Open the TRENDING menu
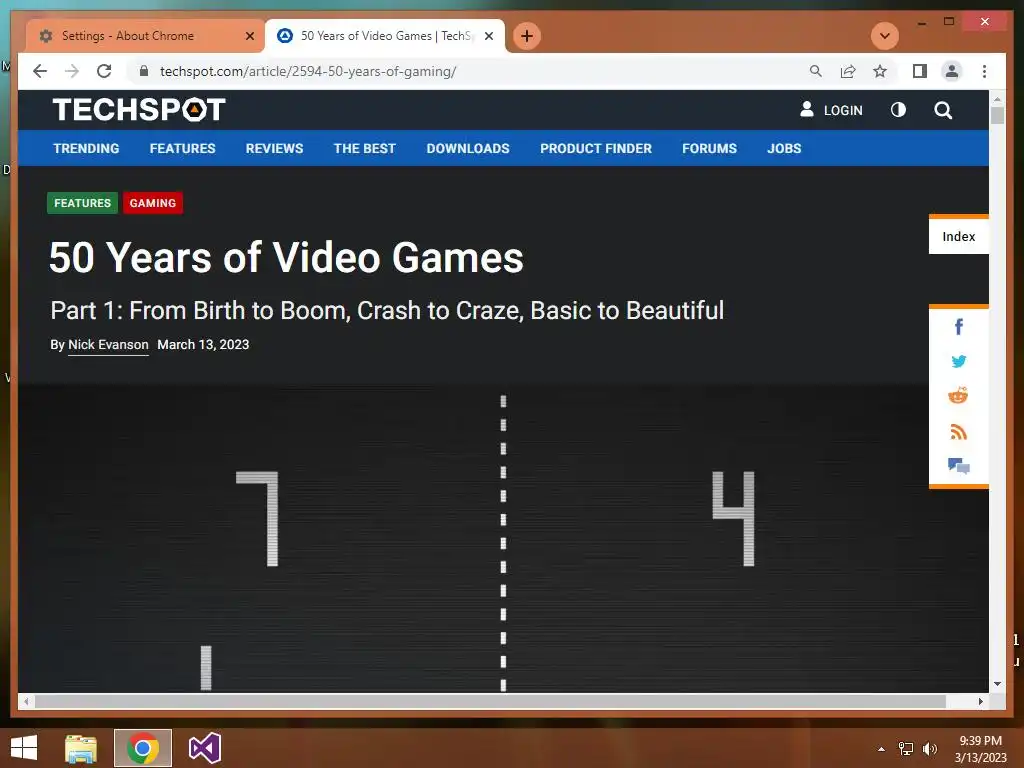Image resolution: width=1024 pixels, height=768 pixels. tap(86, 148)
